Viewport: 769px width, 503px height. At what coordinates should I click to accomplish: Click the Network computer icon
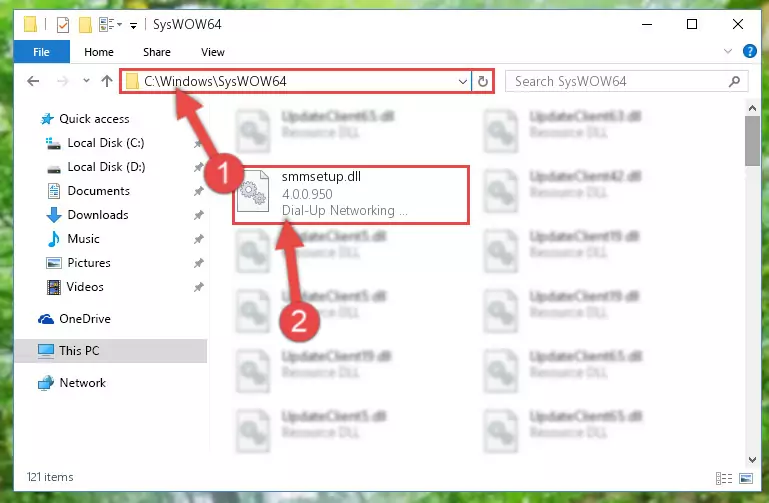46,382
